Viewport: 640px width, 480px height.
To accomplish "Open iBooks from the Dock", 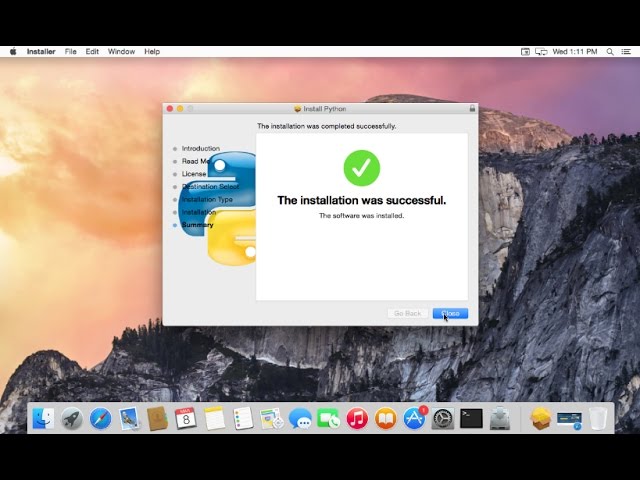I will click(386, 418).
